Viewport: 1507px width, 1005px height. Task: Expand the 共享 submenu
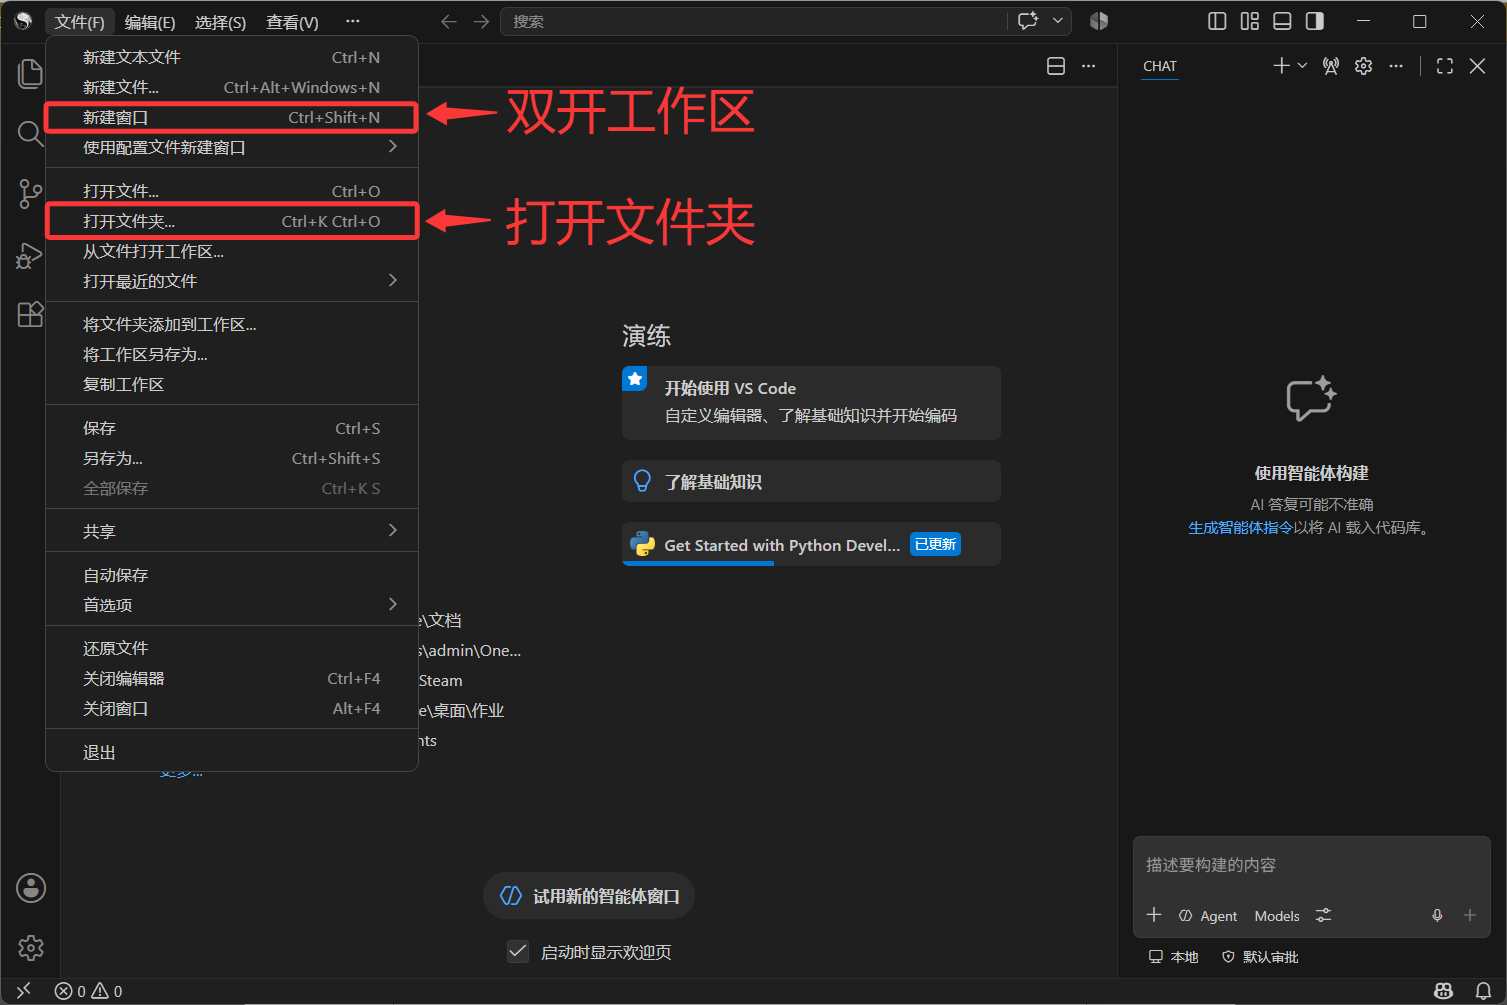coord(232,531)
